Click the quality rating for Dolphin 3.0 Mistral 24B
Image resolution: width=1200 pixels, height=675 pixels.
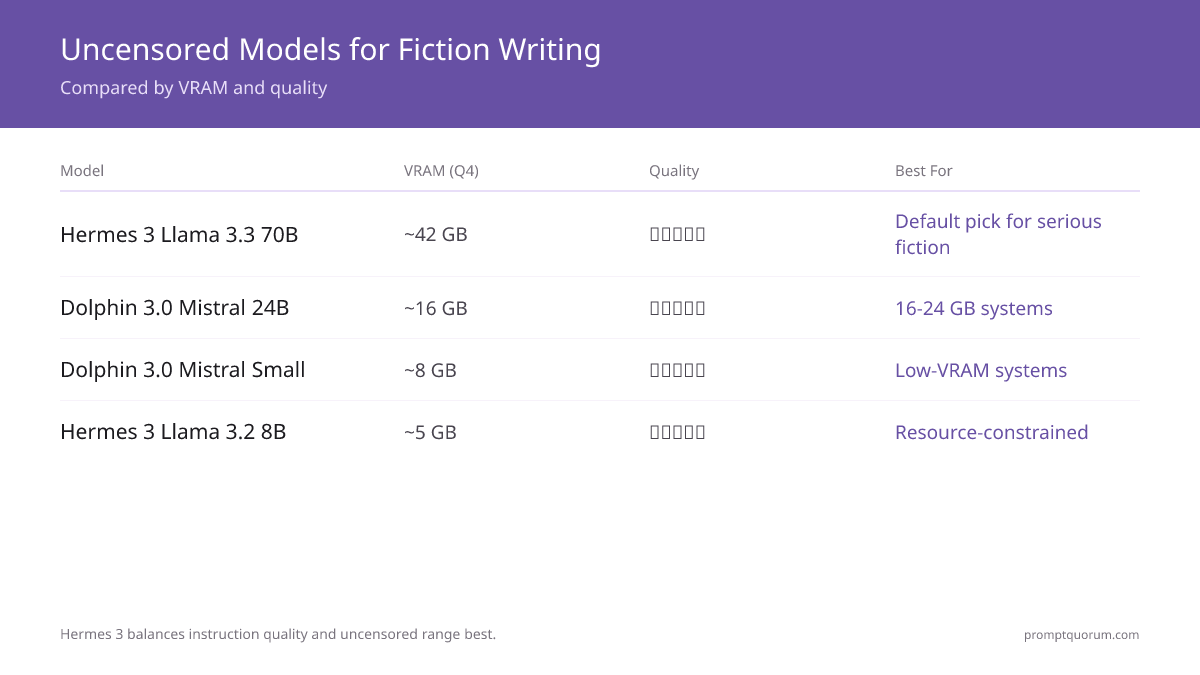(677, 308)
